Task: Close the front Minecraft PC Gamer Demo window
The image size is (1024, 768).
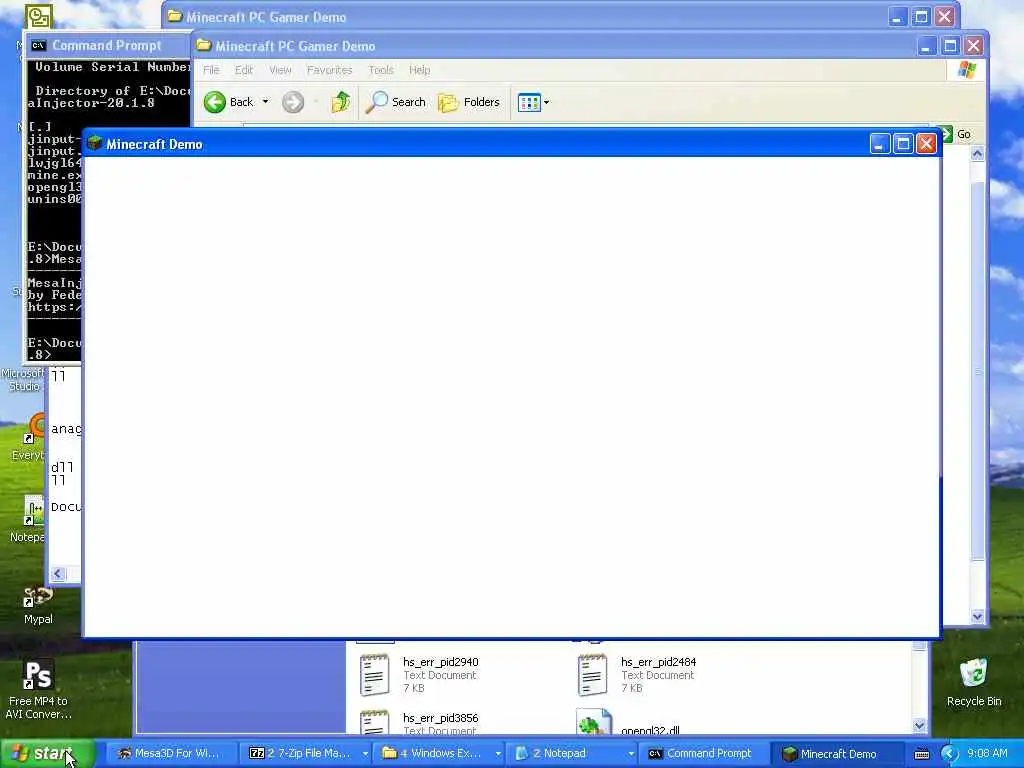Action: (x=973, y=46)
